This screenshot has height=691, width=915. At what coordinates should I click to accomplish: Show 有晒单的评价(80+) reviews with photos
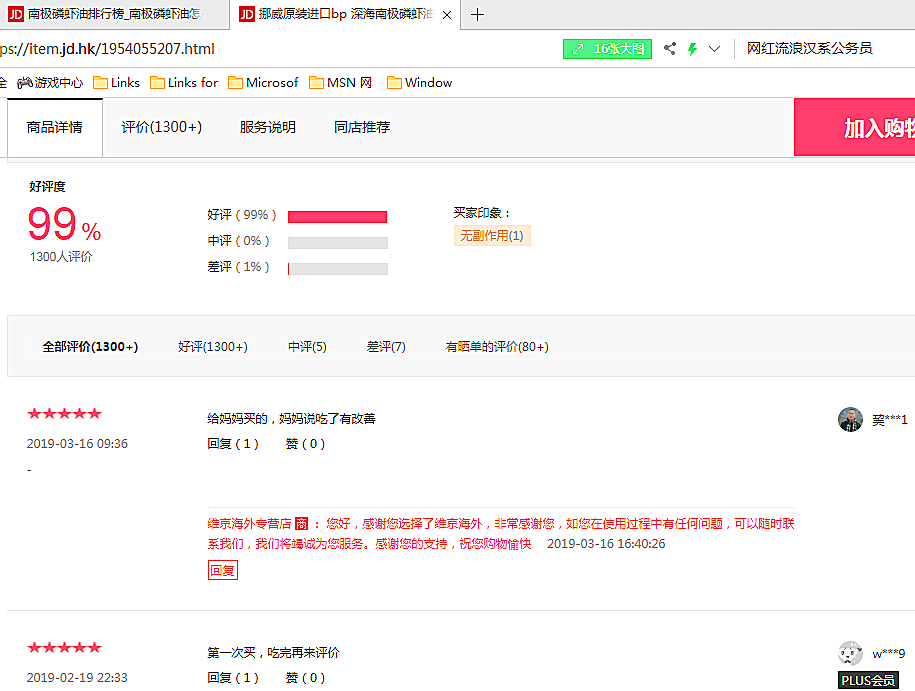click(496, 347)
